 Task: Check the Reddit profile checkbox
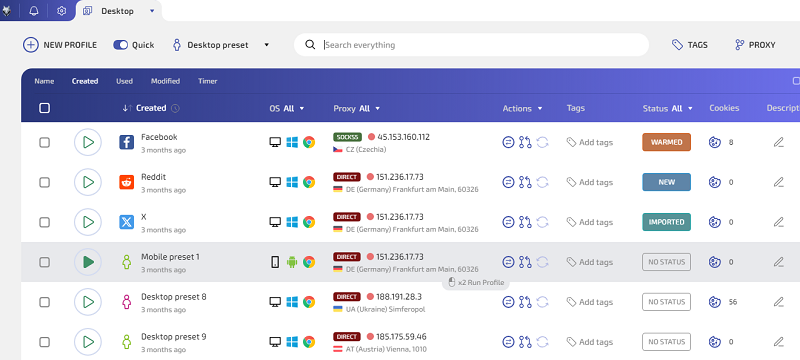[44, 182]
